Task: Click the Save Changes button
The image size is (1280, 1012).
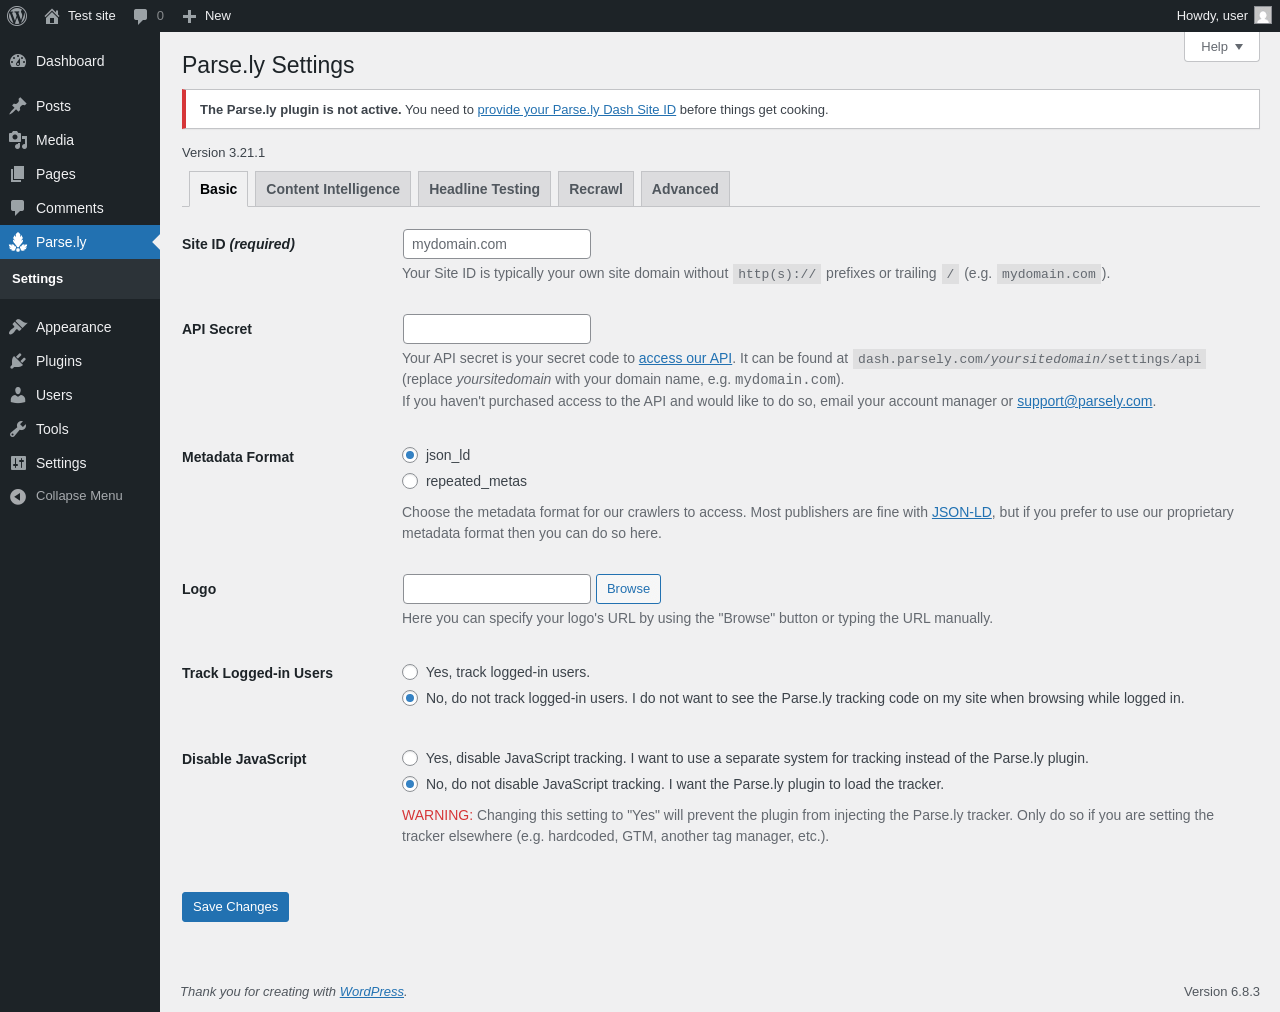Action: 235,907
